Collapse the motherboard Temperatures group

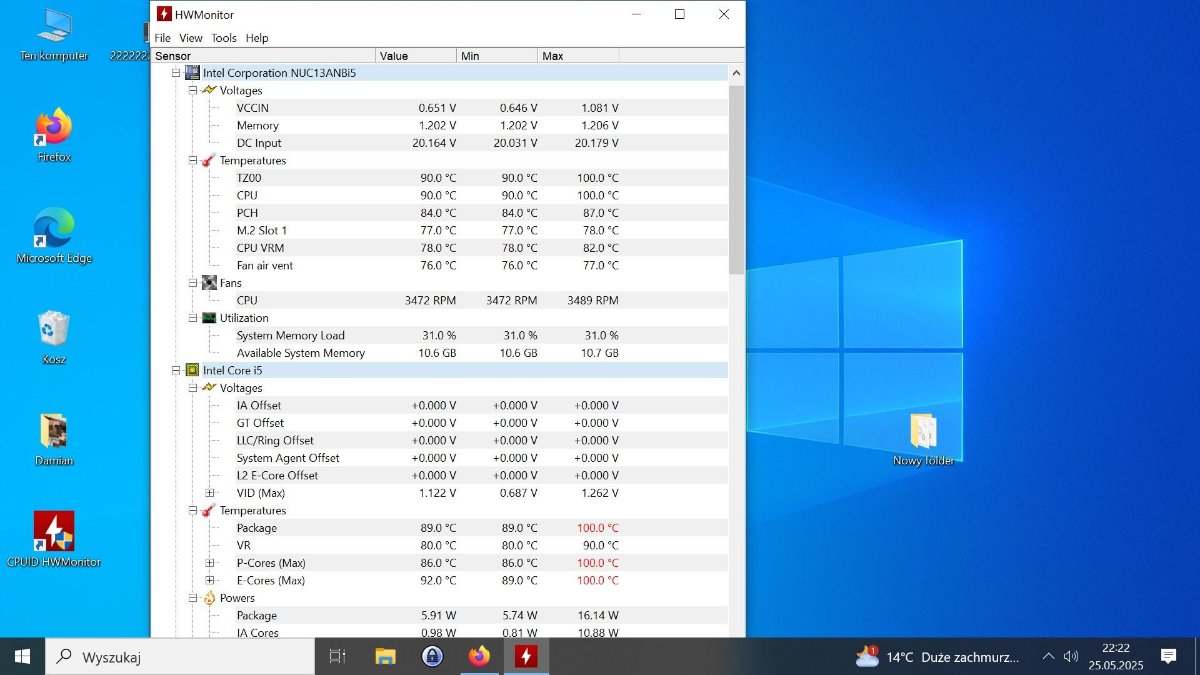pos(193,160)
